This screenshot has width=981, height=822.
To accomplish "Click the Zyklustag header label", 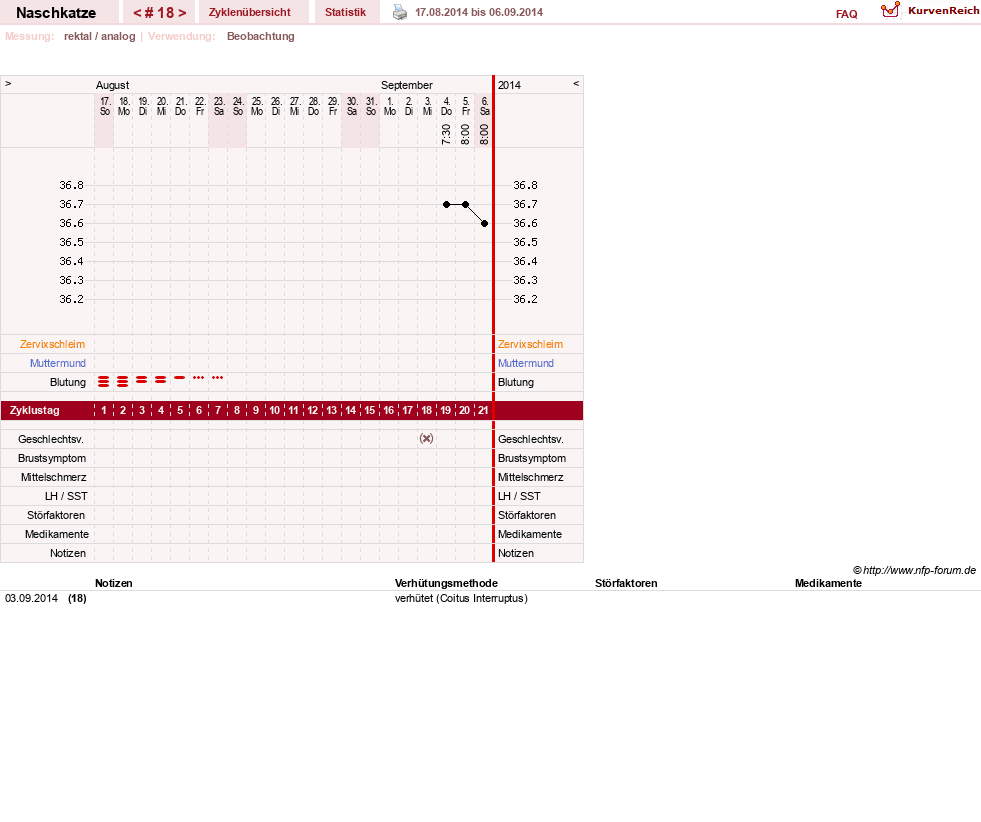I will pyautogui.click(x=34, y=410).
